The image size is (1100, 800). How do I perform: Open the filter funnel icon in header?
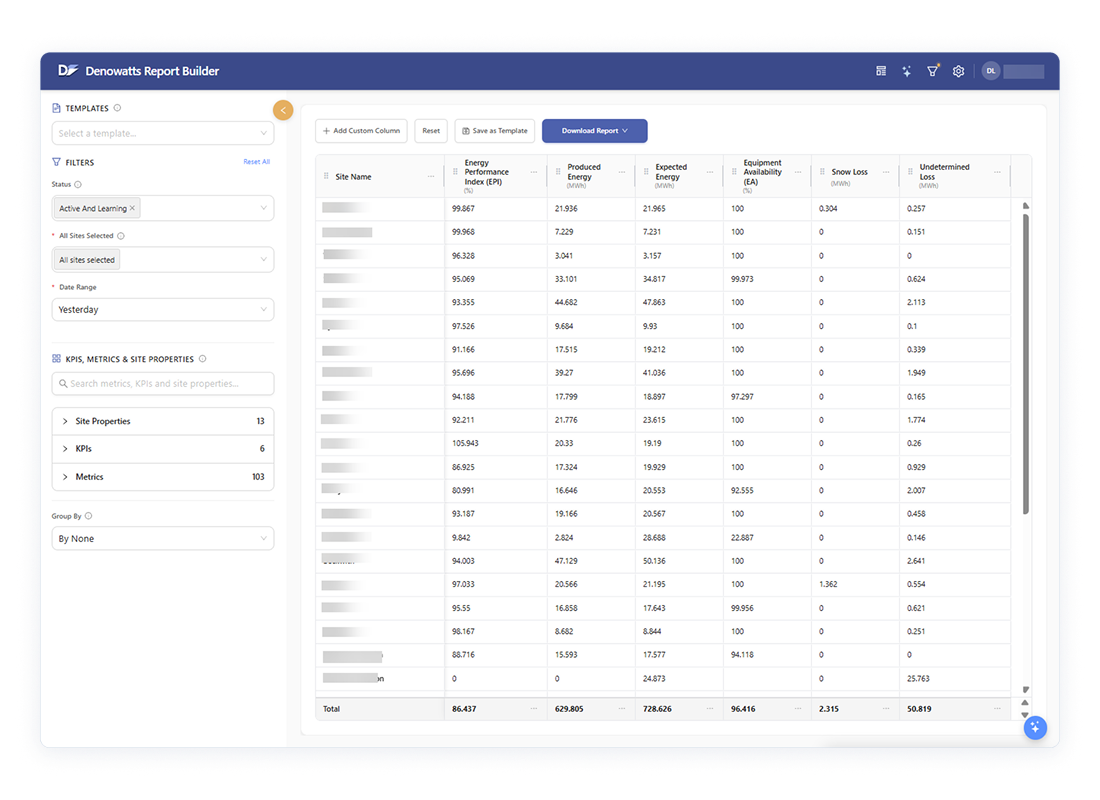(x=932, y=71)
